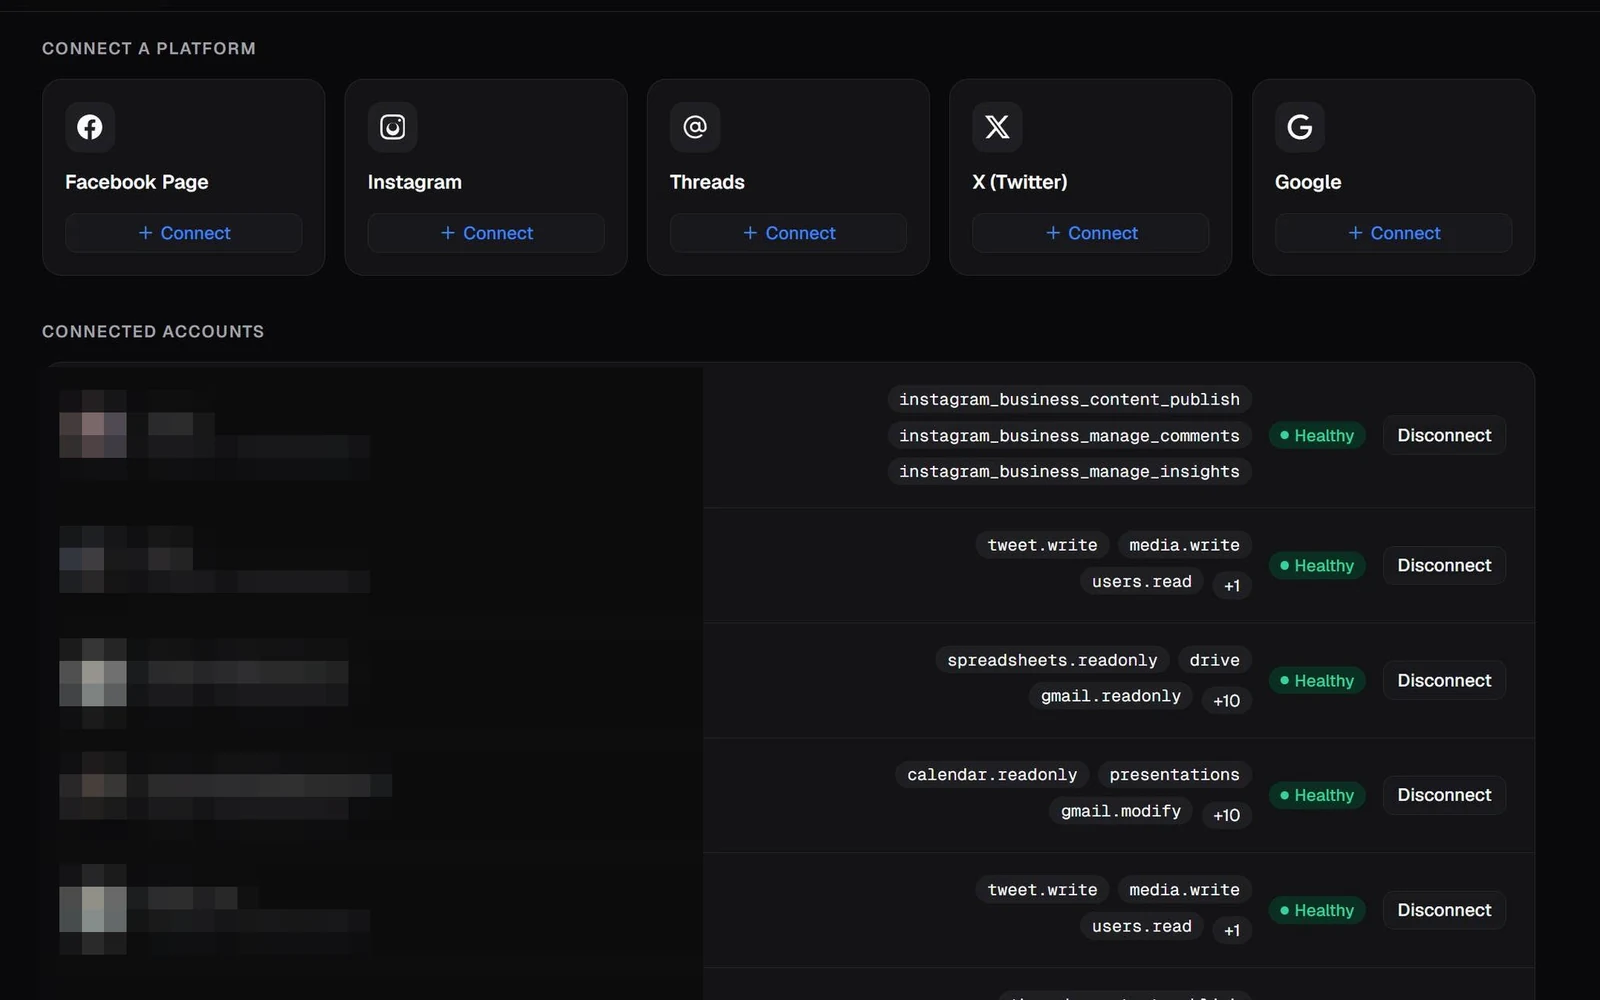The image size is (1600, 1000).
Task: Expand +10 scopes in spreadsheets.readonly row
Action: (1227, 701)
